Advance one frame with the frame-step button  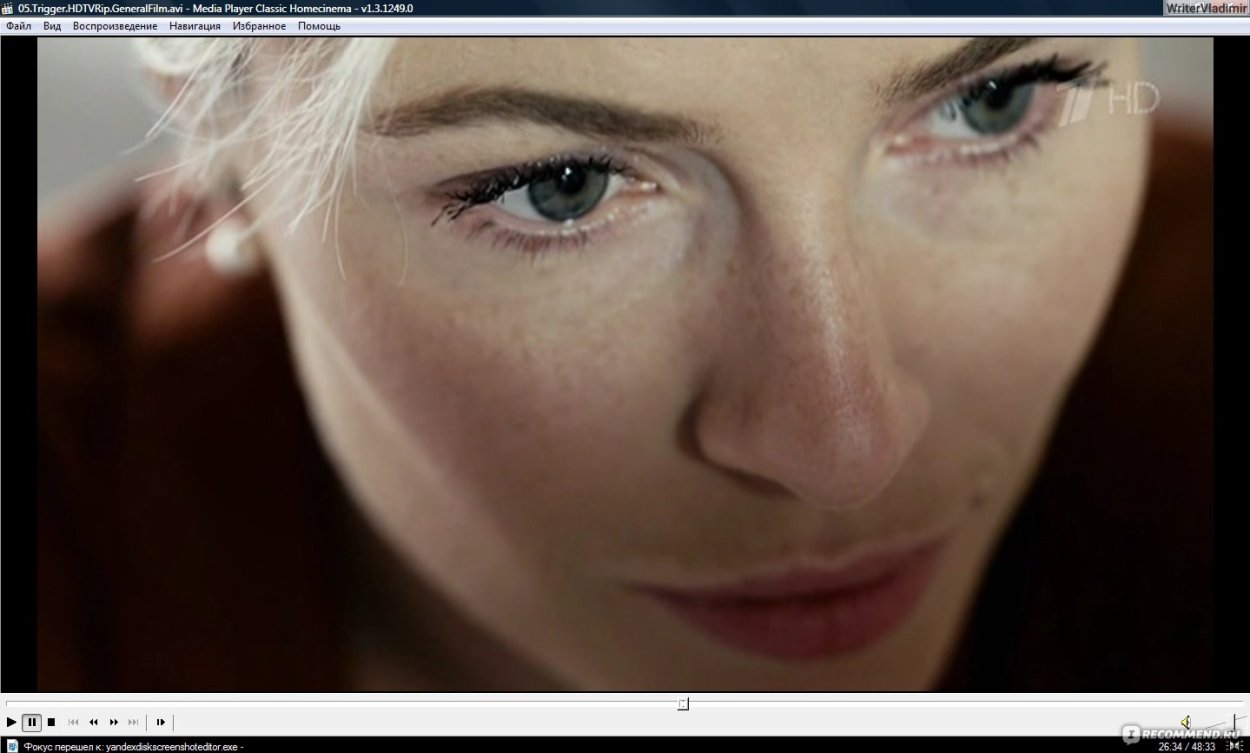pyautogui.click(x=160, y=722)
